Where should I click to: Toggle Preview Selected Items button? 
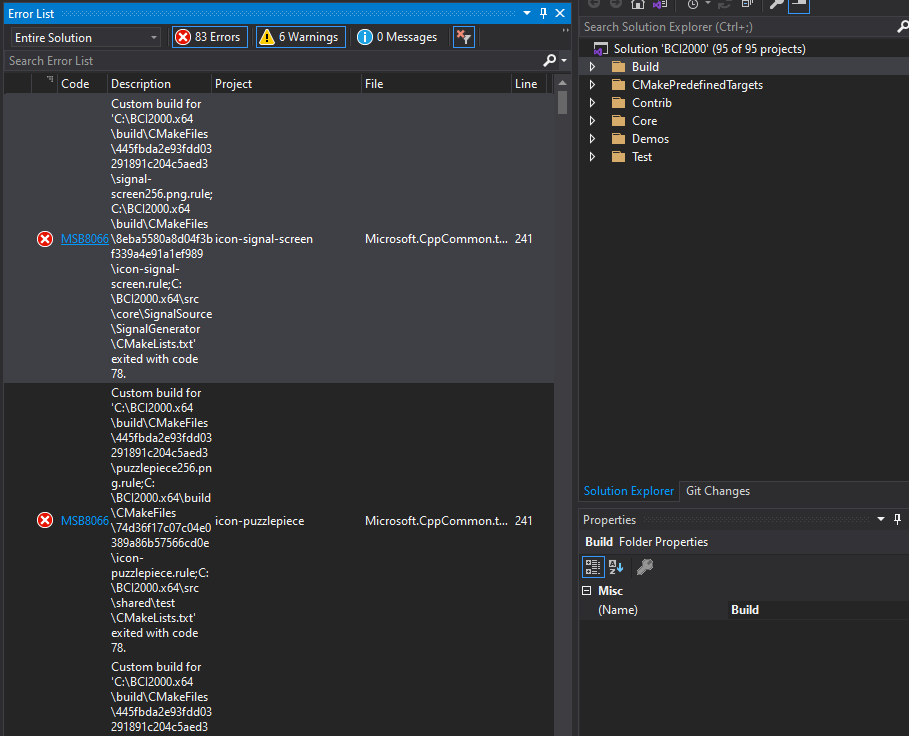coord(799,5)
